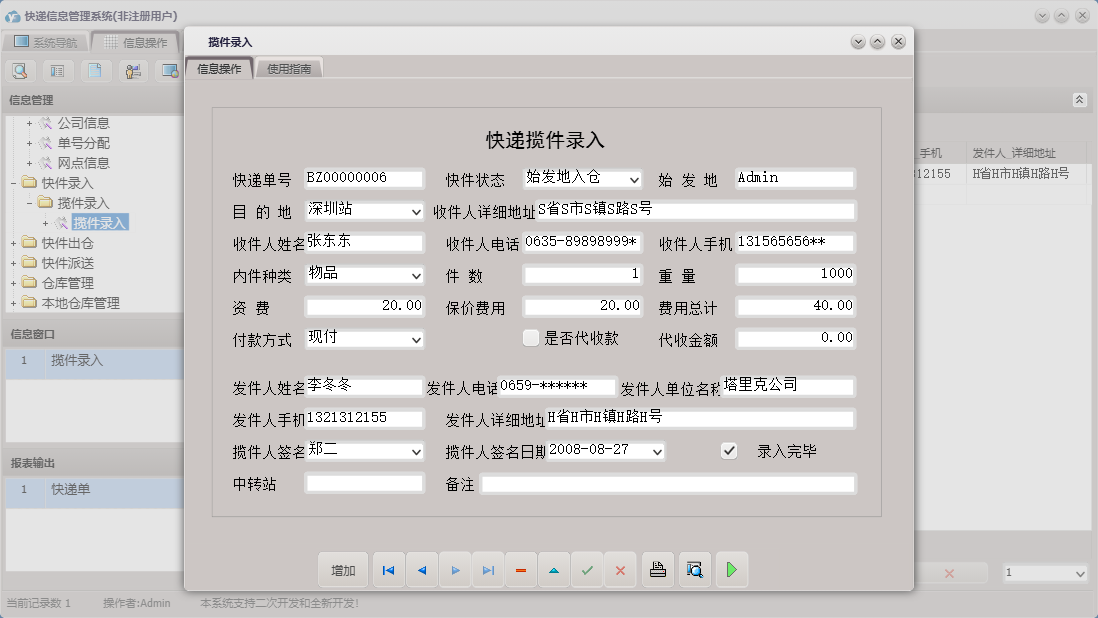Cancel changes with the red X icon

[x=620, y=569]
